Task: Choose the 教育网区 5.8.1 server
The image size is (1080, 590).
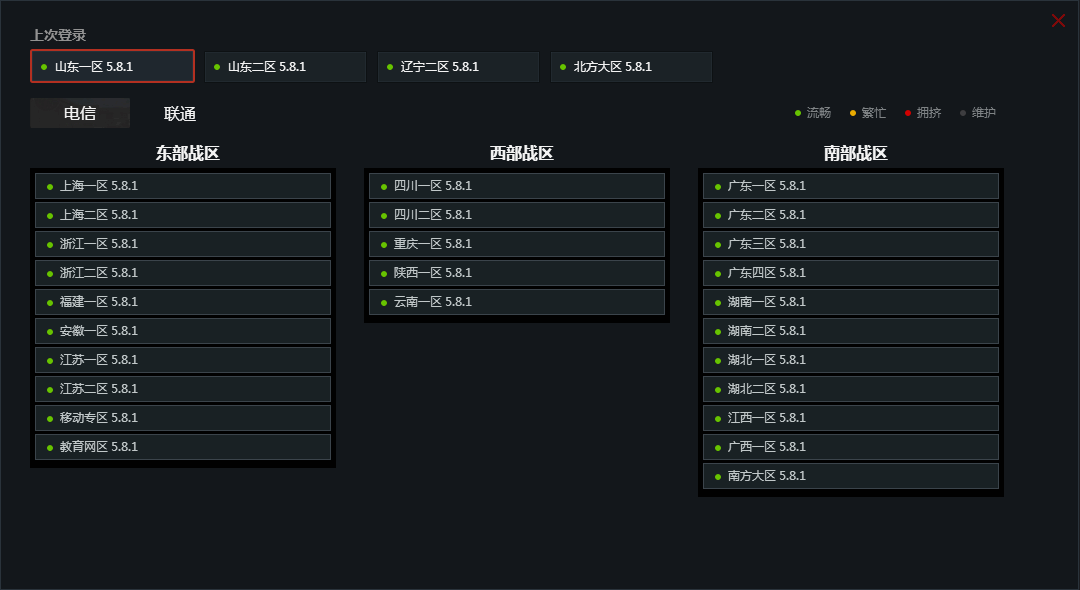Action: point(183,447)
